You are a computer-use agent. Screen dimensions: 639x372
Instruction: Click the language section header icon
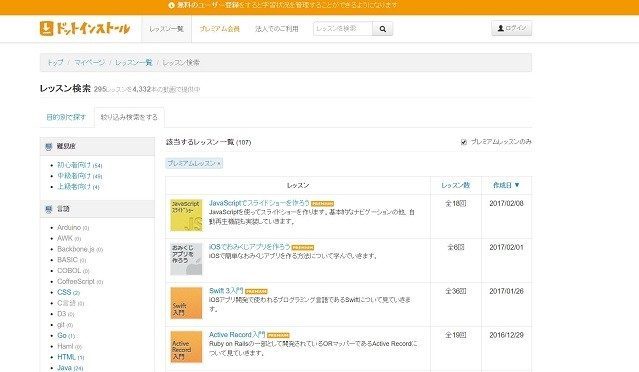point(48,209)
